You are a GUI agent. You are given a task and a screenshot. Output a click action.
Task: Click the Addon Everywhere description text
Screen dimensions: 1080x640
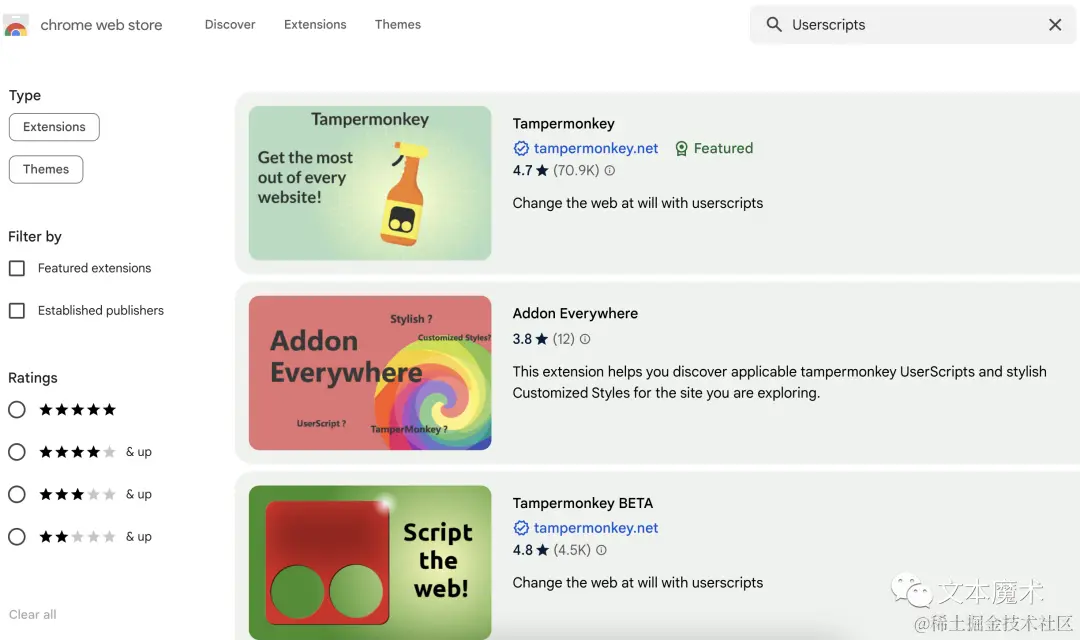780,382
